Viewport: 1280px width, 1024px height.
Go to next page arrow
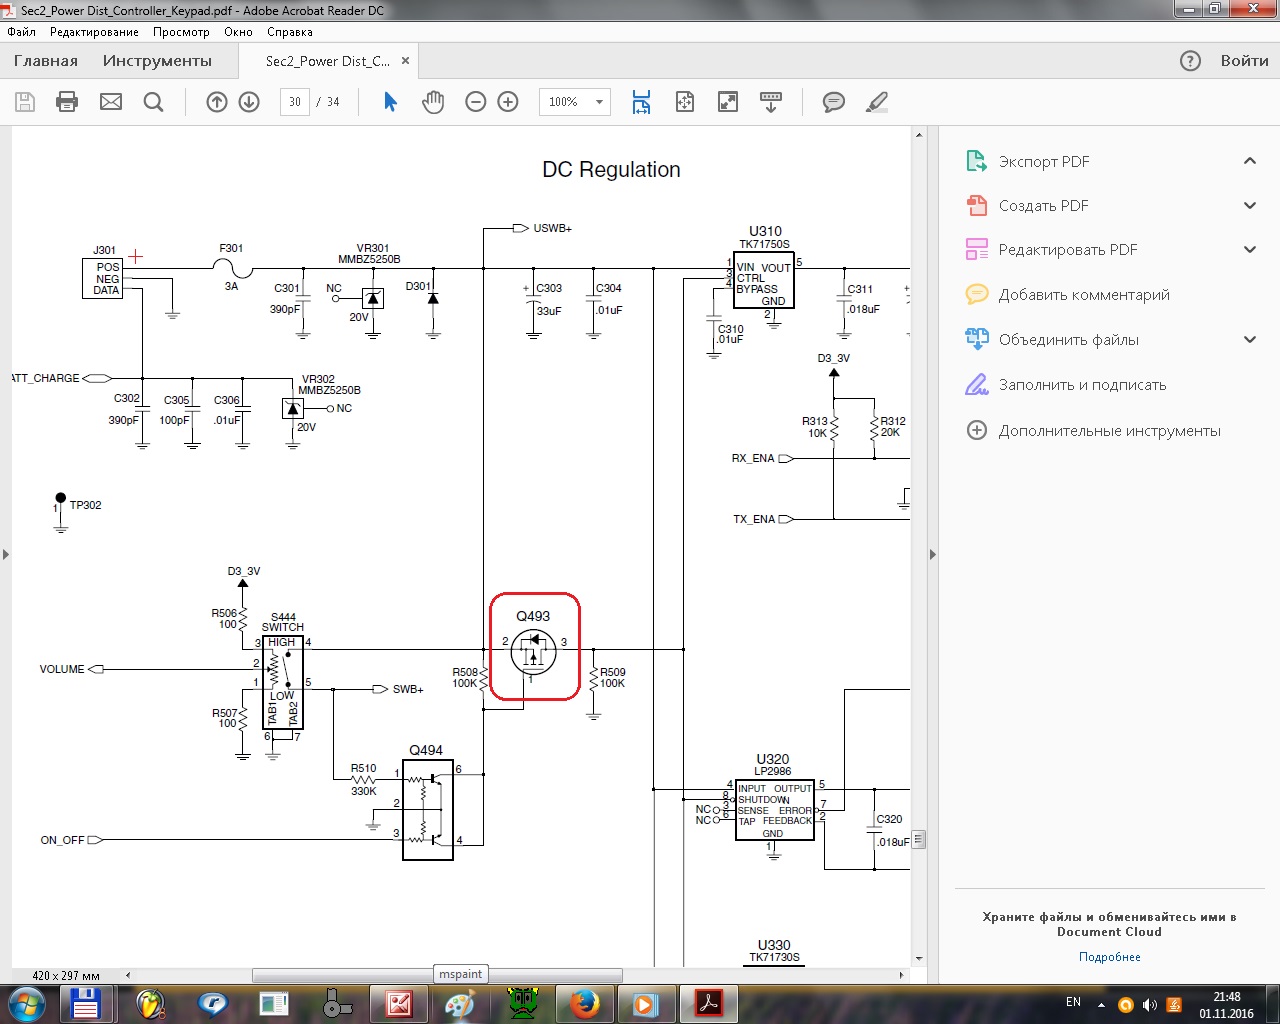(x=249, y=102)
